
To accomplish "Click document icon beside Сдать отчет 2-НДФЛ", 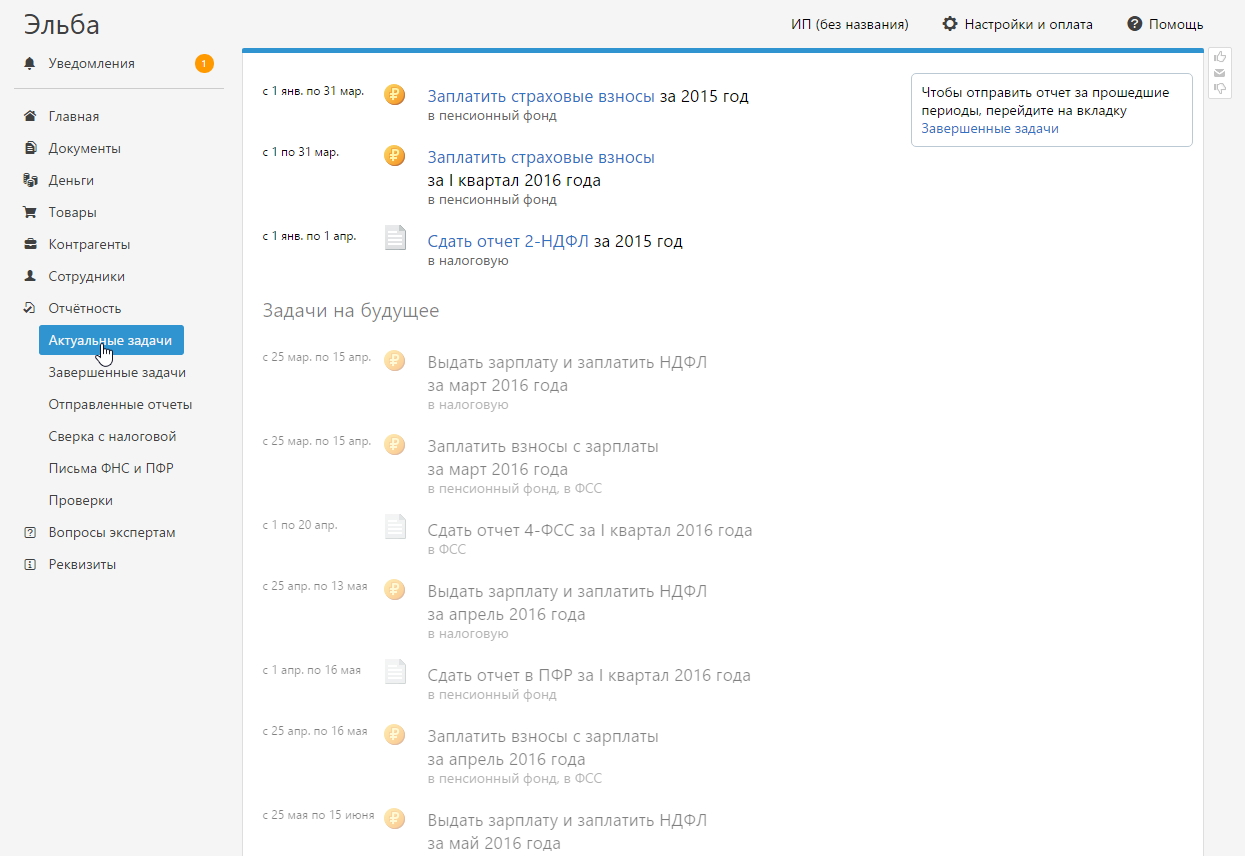I will pyautogui.click(x=396, y=238).
